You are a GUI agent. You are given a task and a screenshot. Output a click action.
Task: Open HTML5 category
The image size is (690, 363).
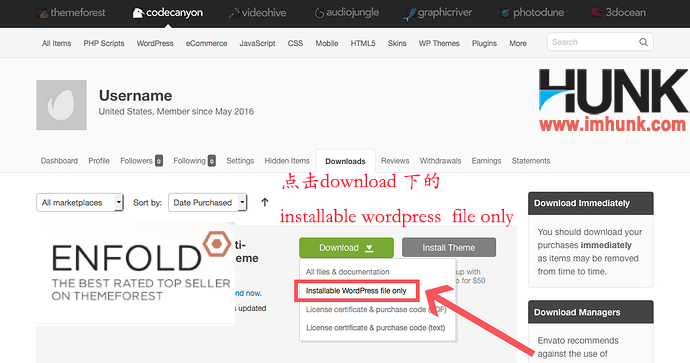point(363,43)
